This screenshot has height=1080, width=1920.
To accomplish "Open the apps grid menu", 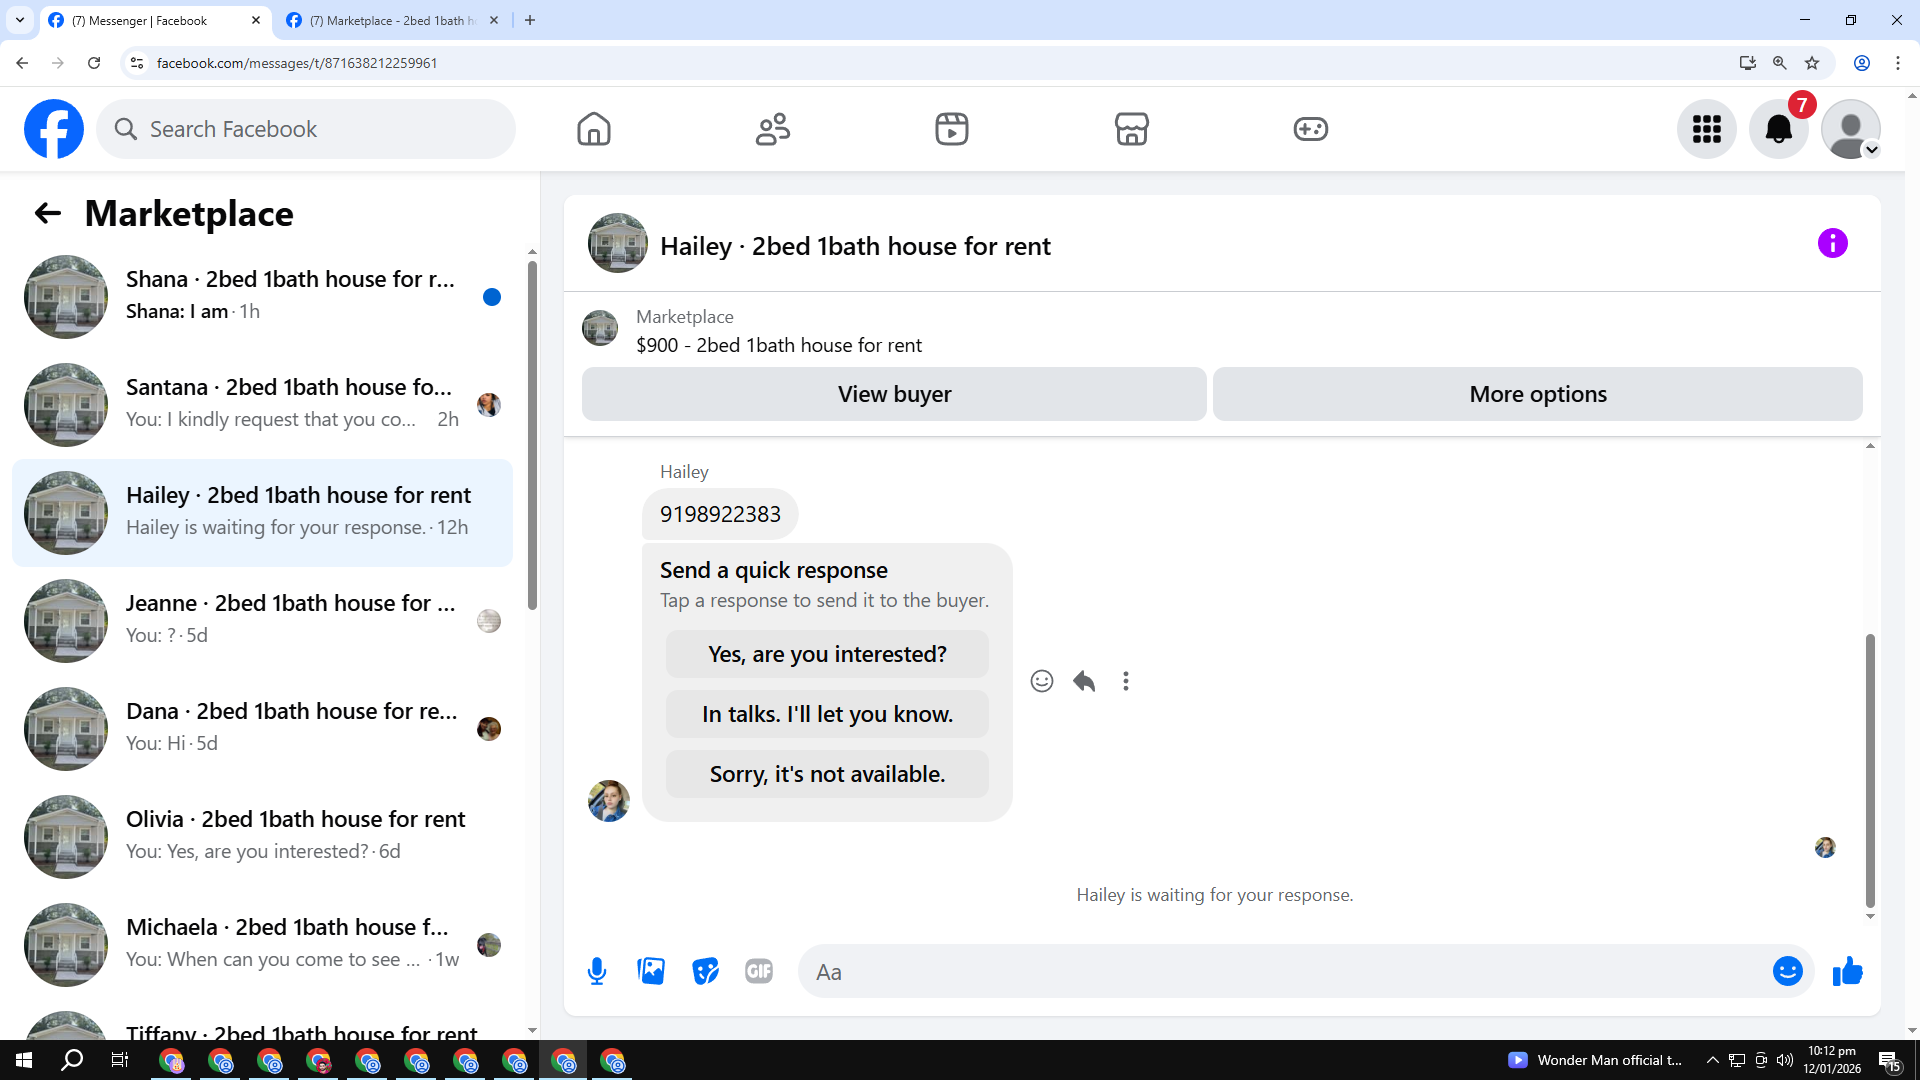I will (x=1706, y=129).
